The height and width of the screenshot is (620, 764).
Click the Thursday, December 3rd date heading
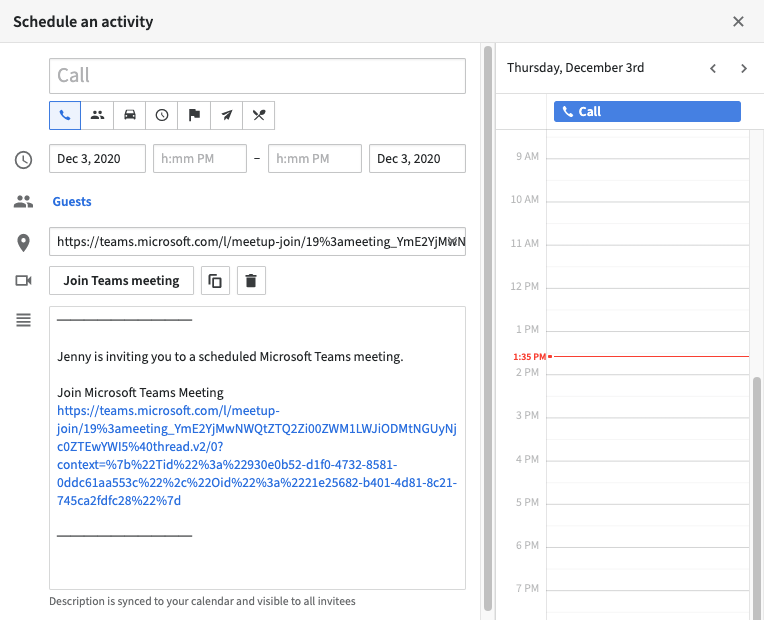point(575,68)
